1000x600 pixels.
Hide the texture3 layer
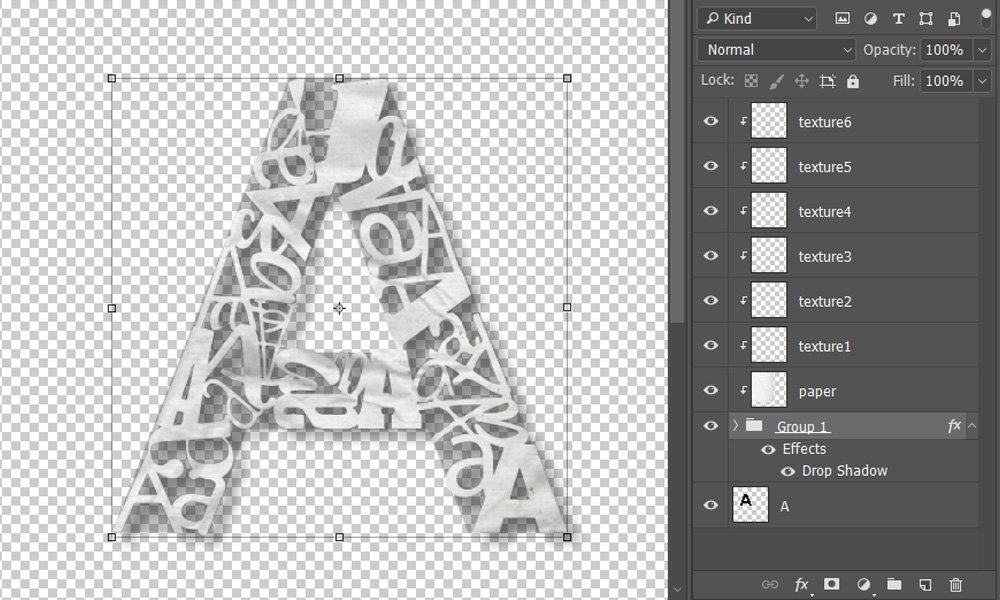(x=710, y=256)
